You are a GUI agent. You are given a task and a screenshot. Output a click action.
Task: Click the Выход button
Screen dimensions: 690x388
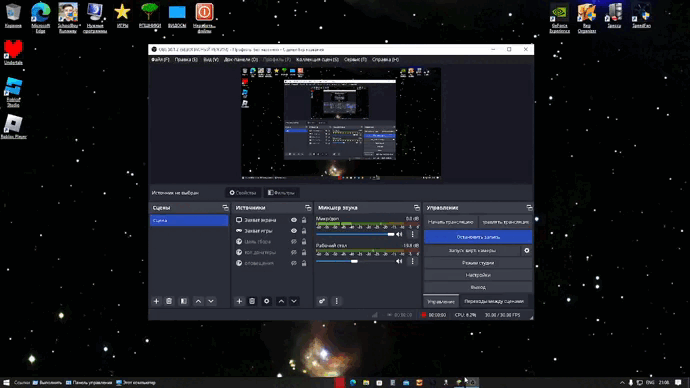tap(478, 287)
